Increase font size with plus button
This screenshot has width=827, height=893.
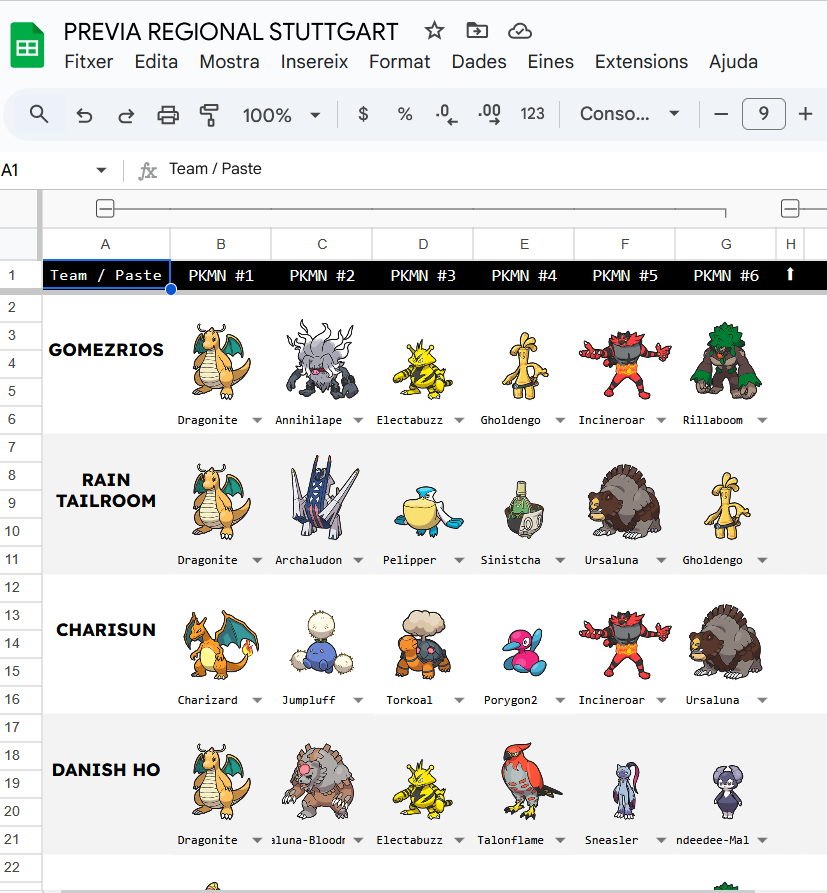click(805, 114)
